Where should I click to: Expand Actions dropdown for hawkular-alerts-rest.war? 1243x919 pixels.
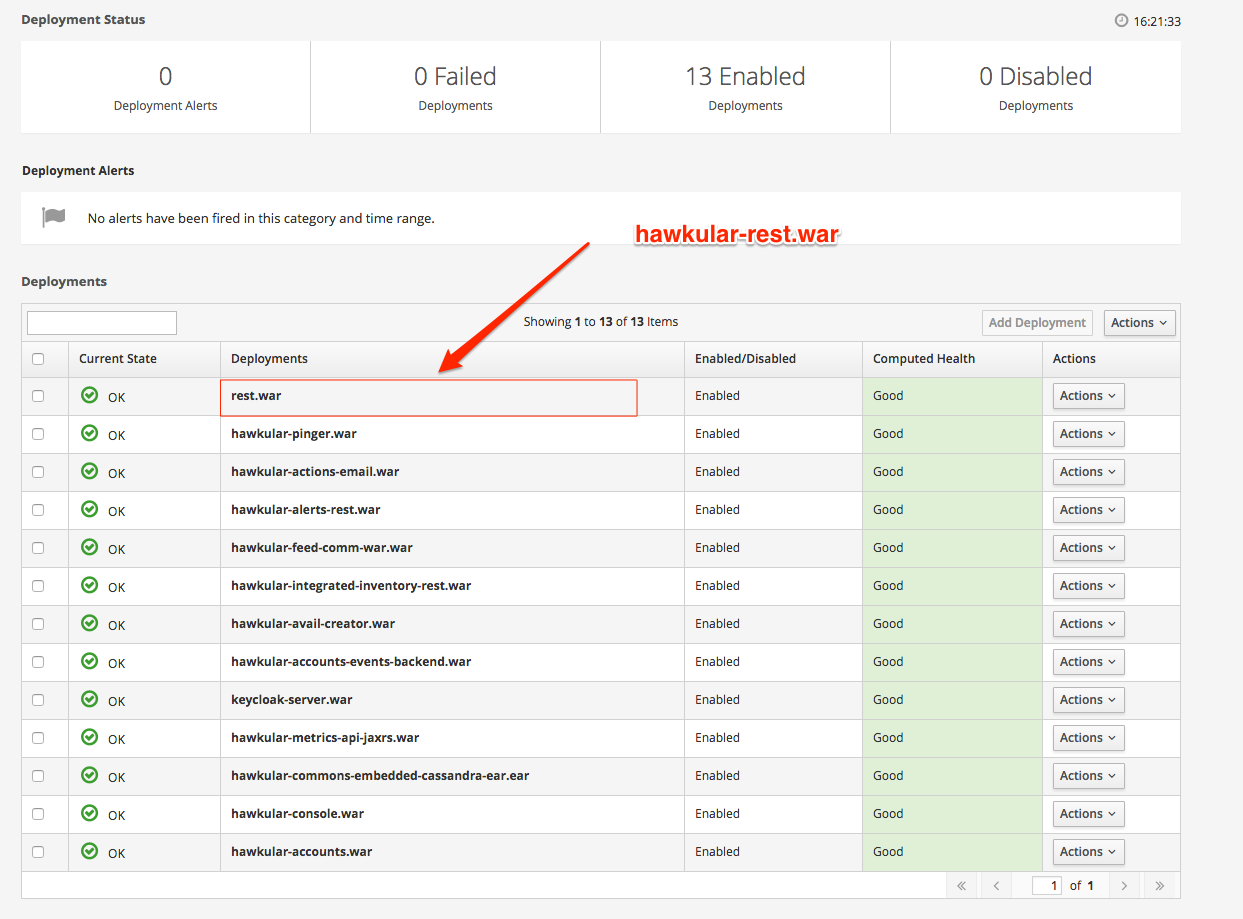tap(1088, 510)
